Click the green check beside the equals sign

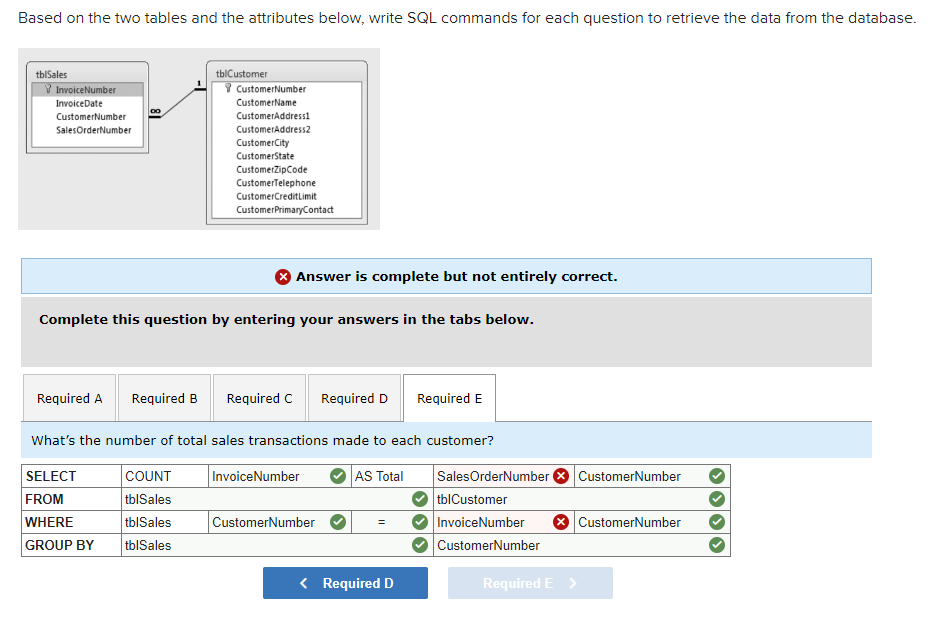[420, 522]
